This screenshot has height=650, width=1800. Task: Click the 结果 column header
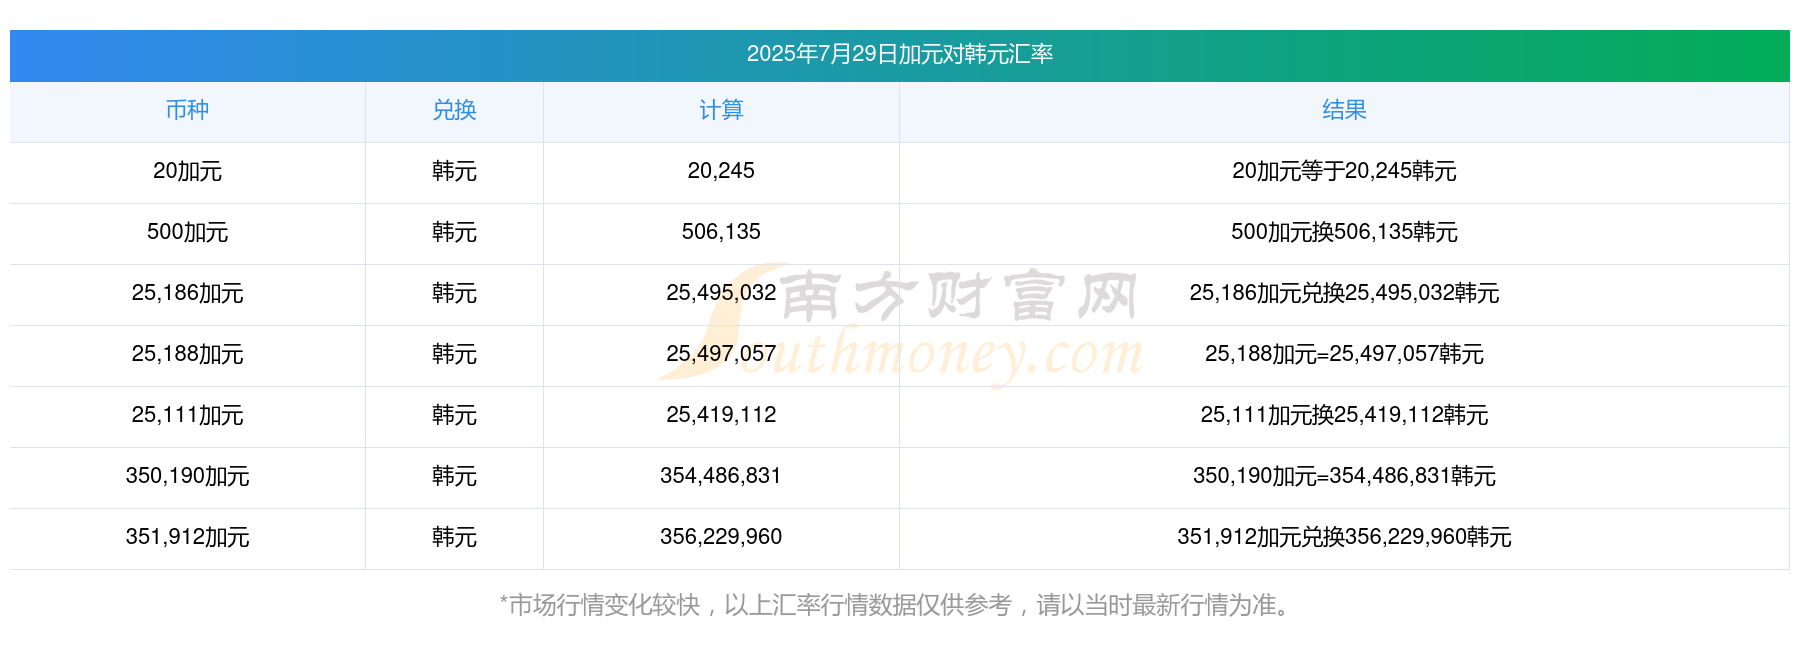(1344, 110)
